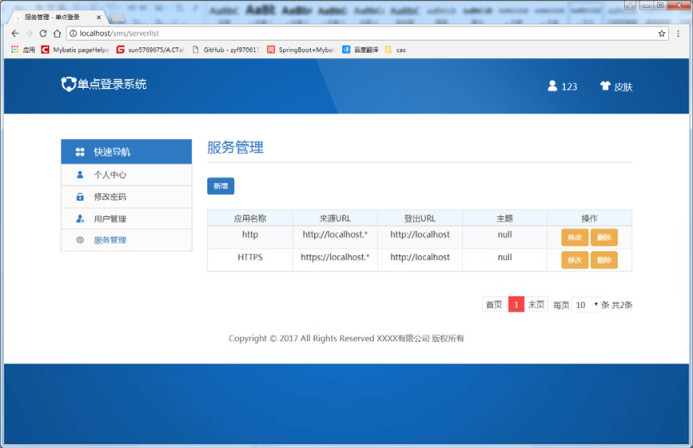
Task: Select 修改密码 from the sidebar
Action: 110,197
